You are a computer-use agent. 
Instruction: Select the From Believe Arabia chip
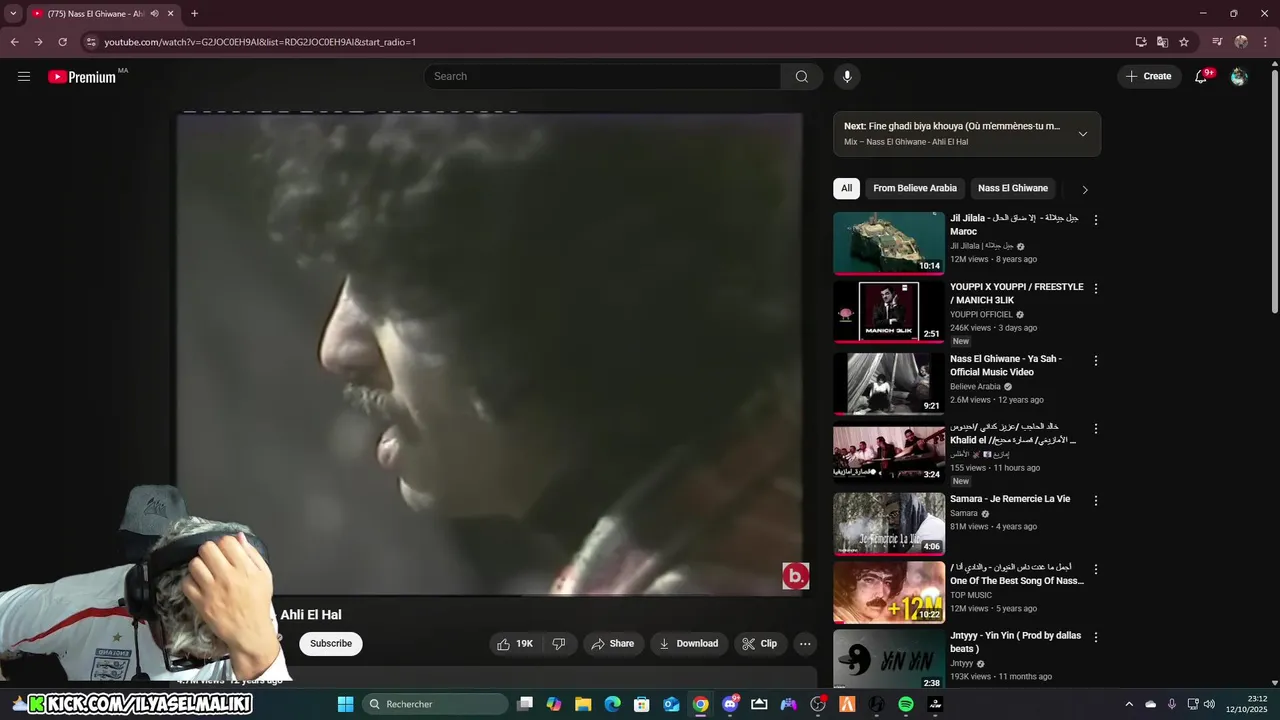click(915, 188)
